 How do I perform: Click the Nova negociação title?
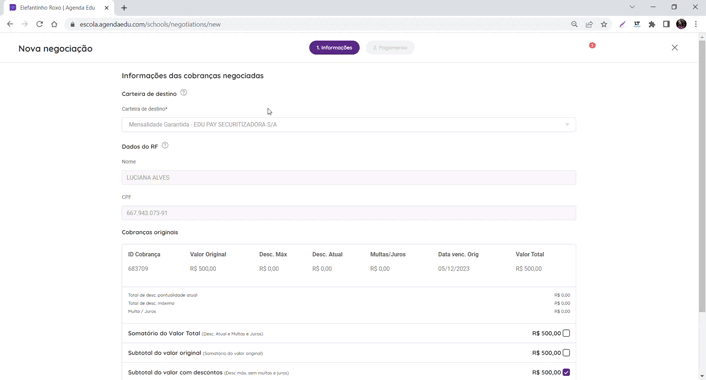[x=55, y=49]
